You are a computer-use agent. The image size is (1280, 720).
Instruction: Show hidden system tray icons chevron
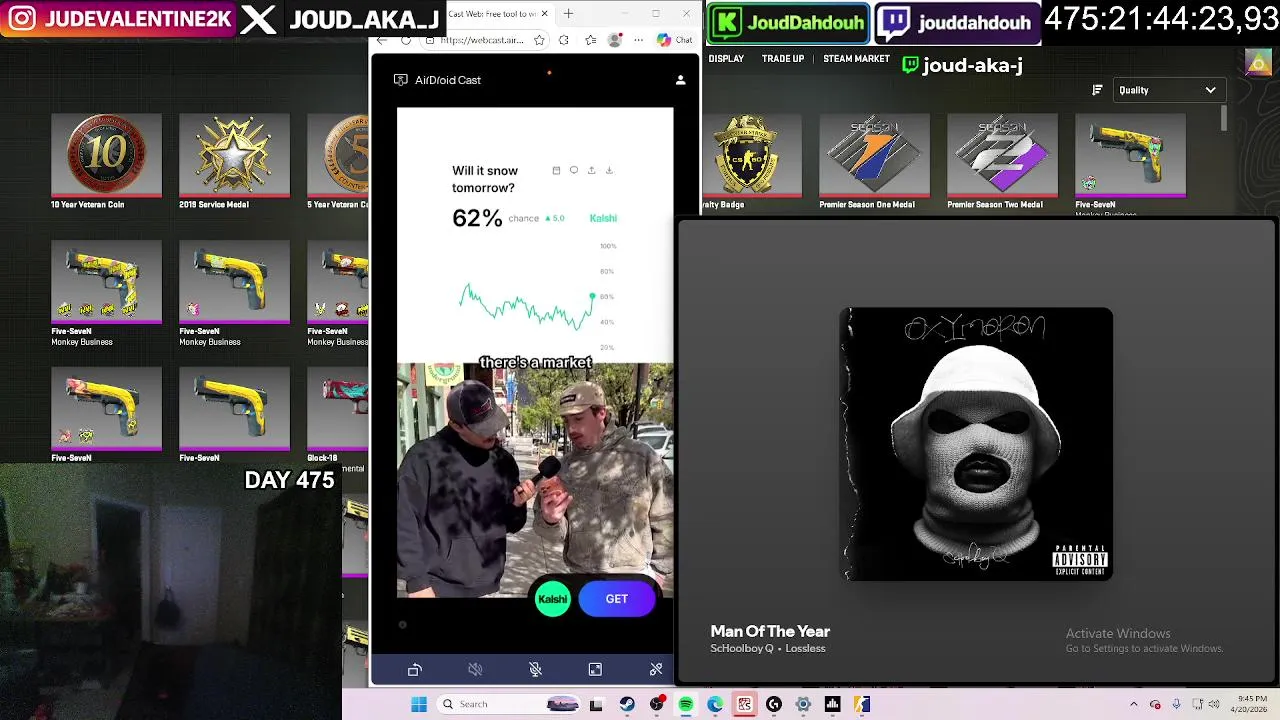[x=1134, y=704]
